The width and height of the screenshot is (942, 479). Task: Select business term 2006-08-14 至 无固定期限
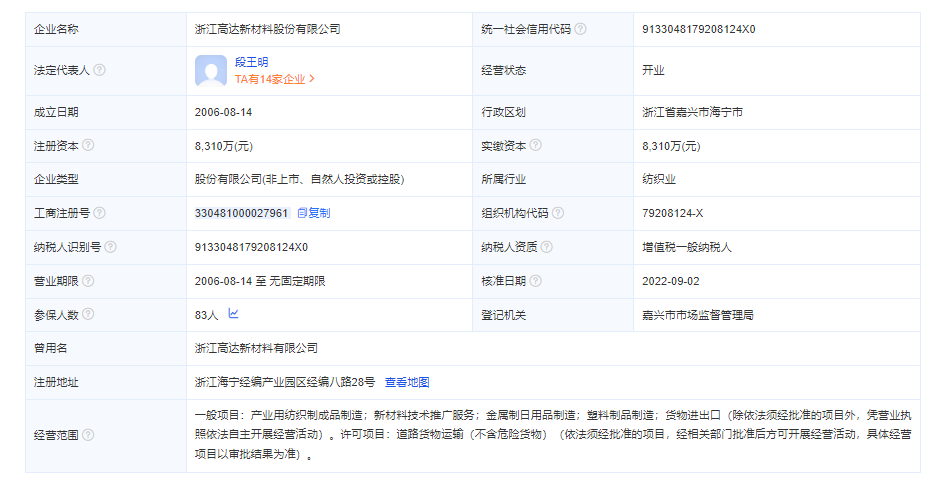click(260, 281)
